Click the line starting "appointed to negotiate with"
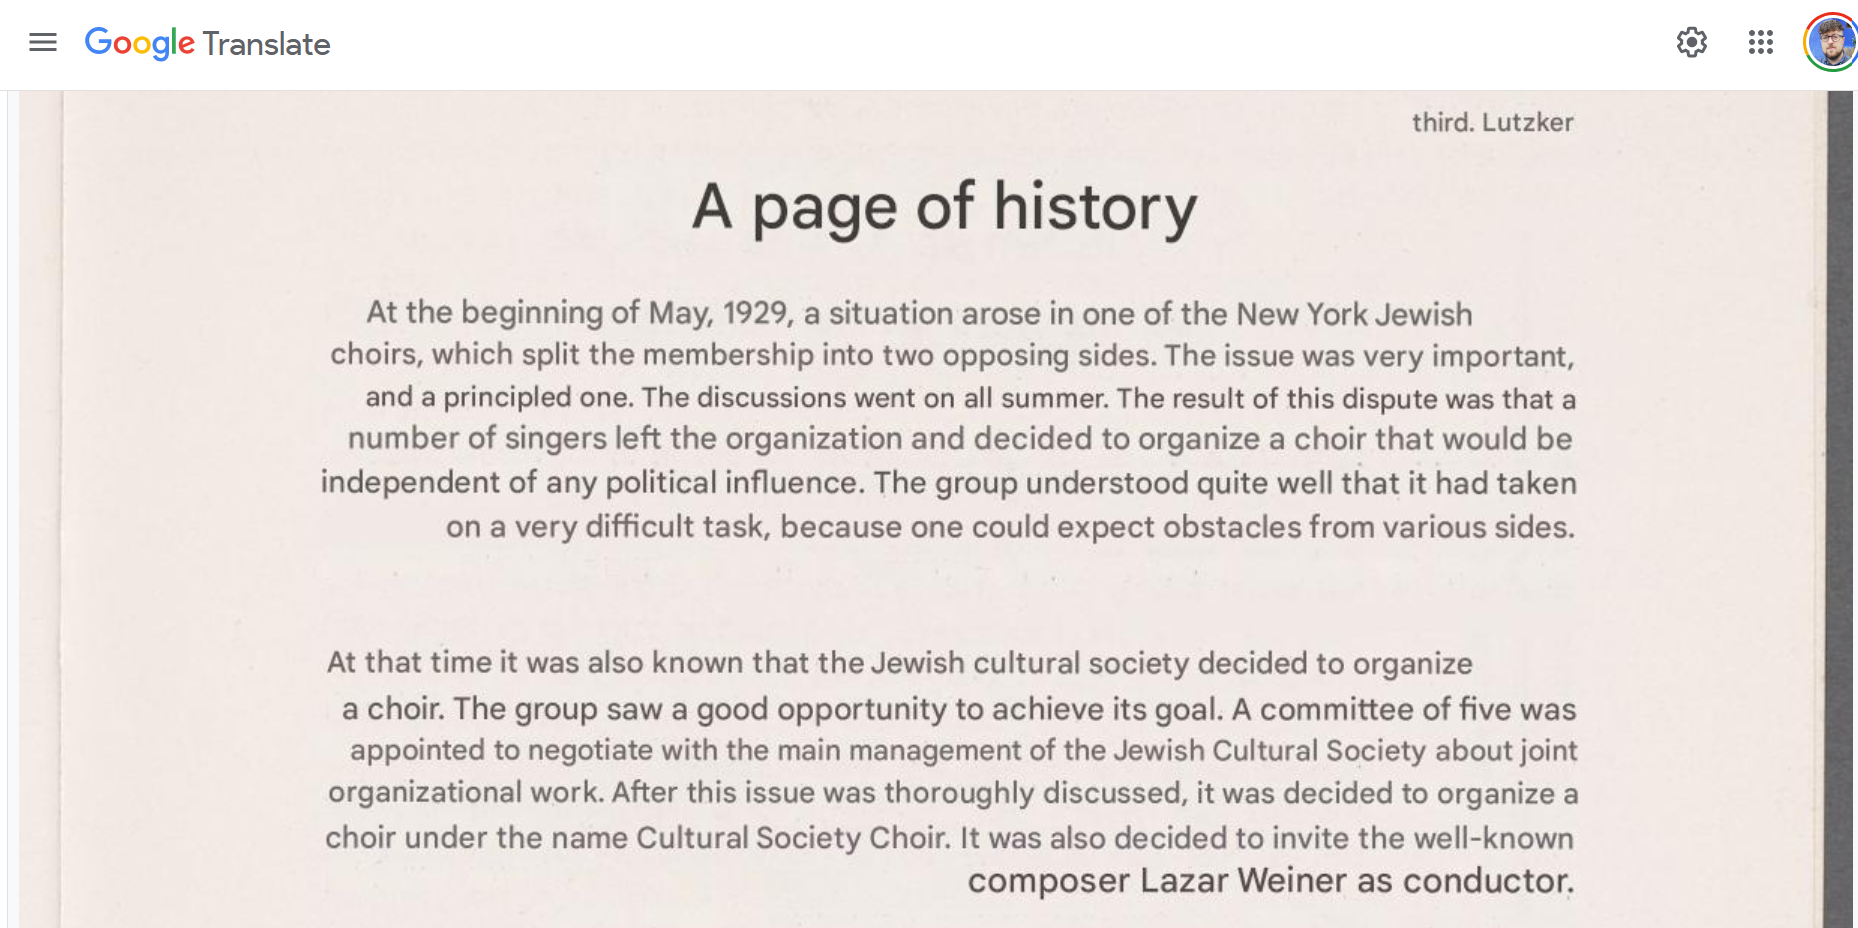Viewport: 1858px width, 928px height. point(964,751)
